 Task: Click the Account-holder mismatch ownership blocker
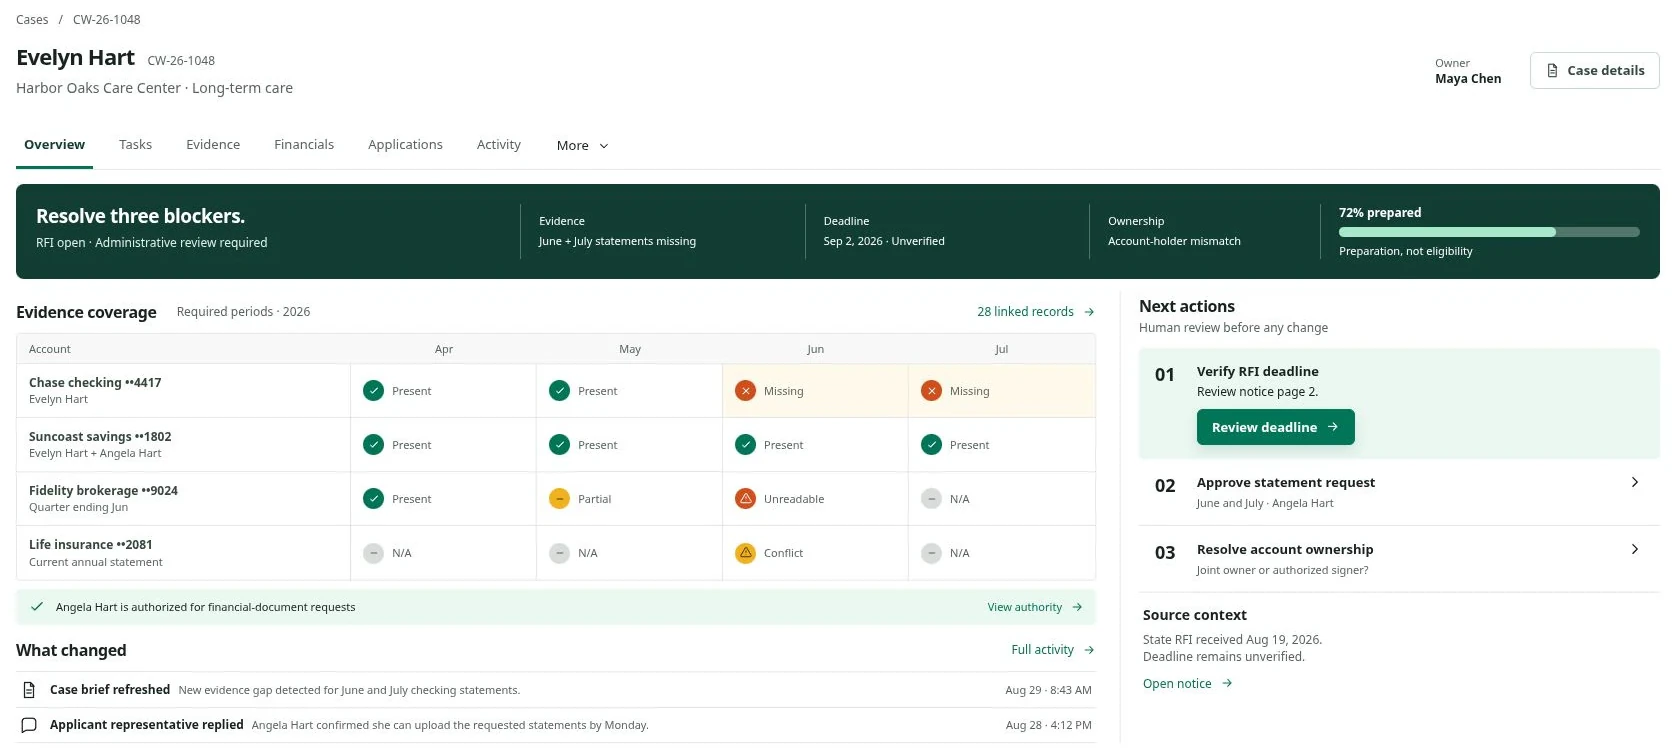(1174, 241)
